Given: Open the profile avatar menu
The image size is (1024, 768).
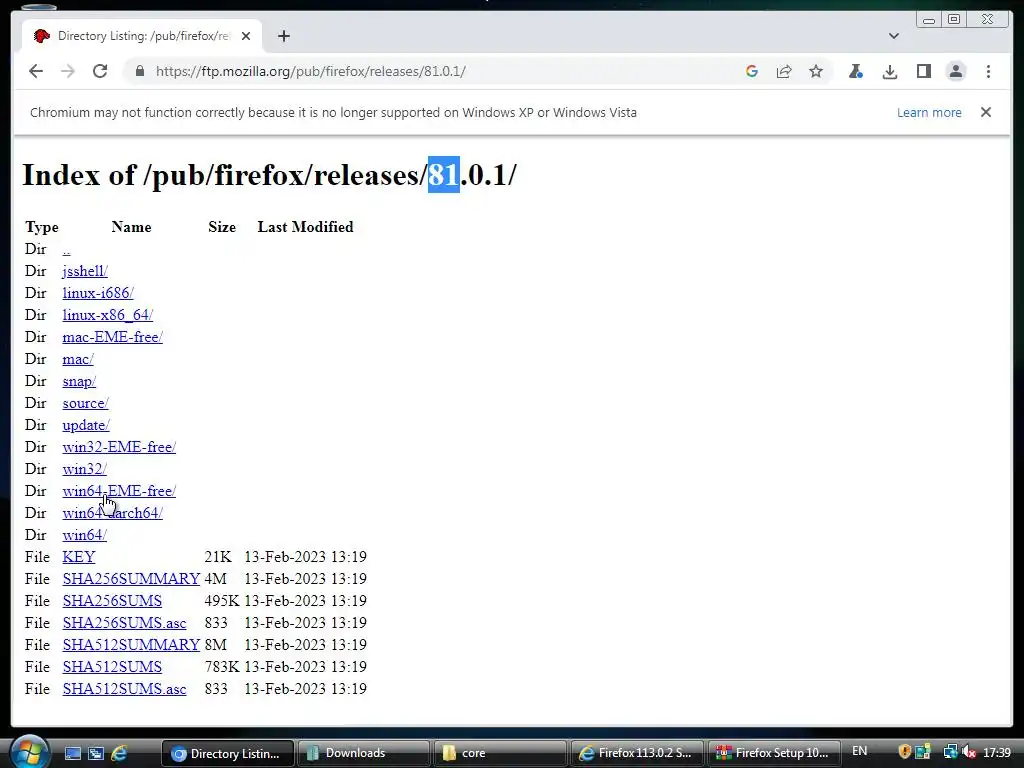Looking at the screenshot, I should coord(956,71).
